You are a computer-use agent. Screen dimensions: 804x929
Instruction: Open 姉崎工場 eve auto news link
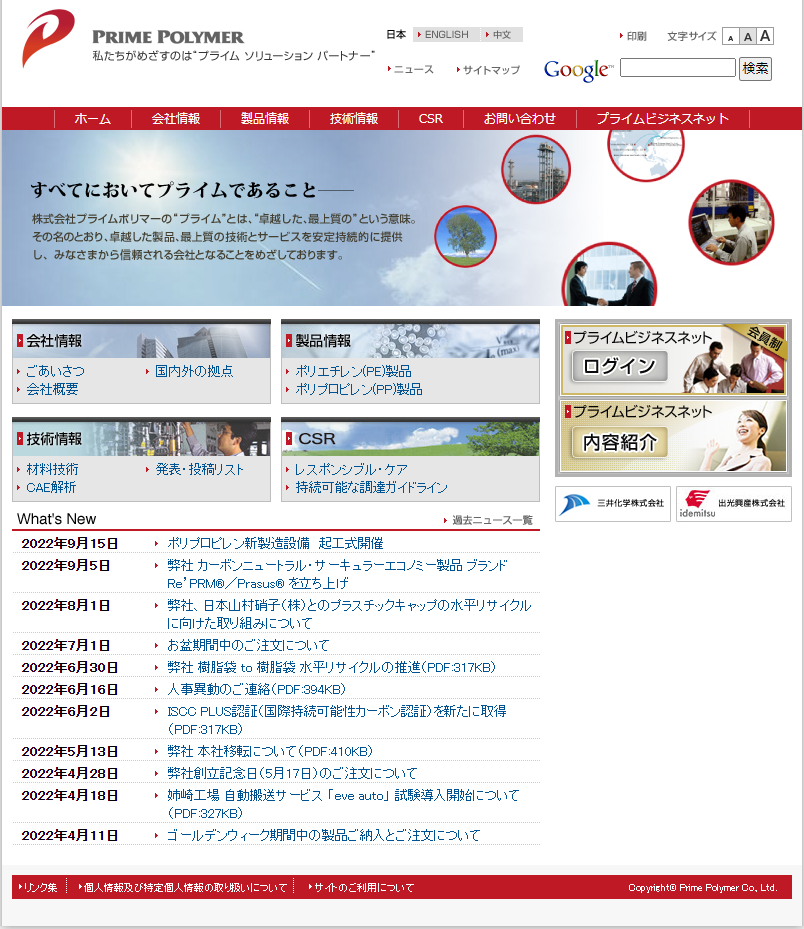(343, 804)
